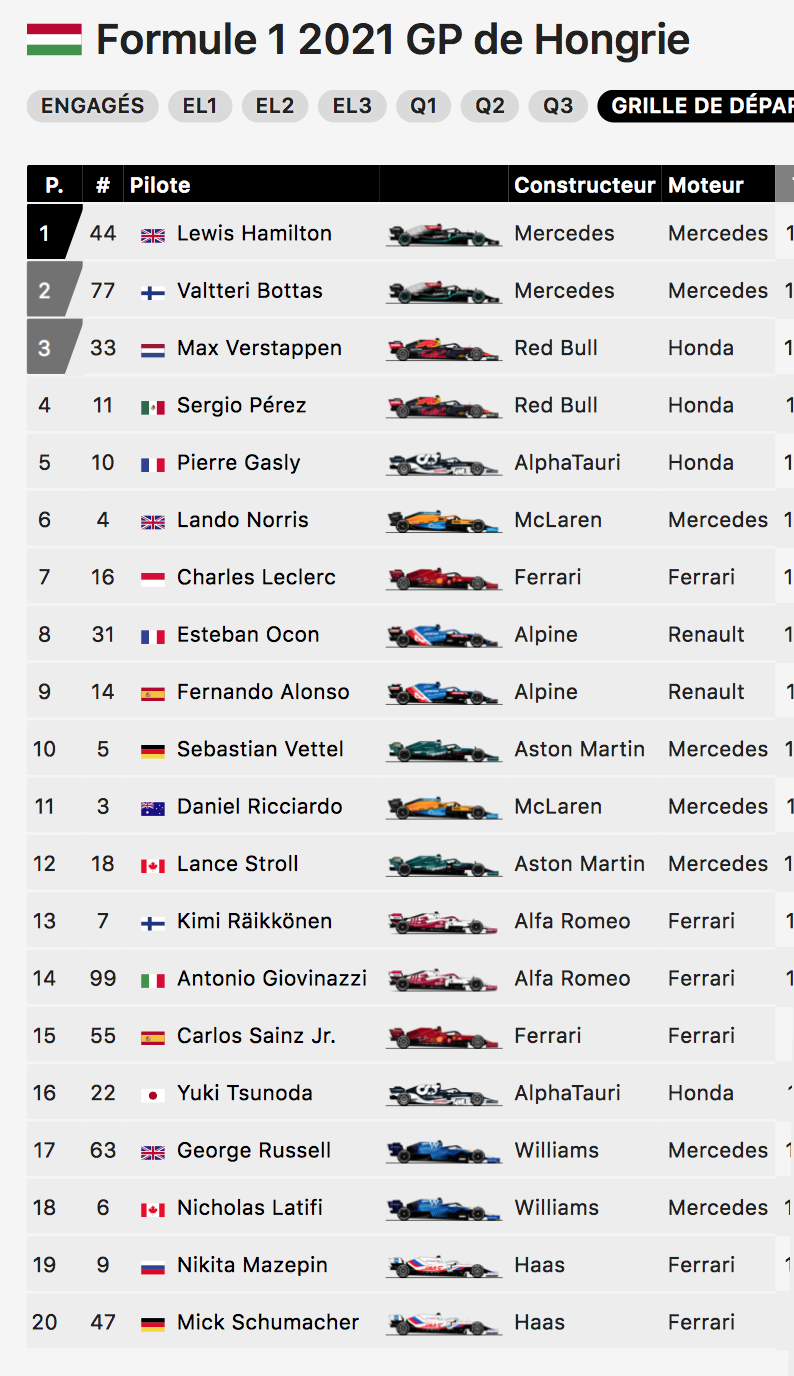Screen dimensions: 794x1376
Task: Sort by the Constructeur column header
Action: 584,185
